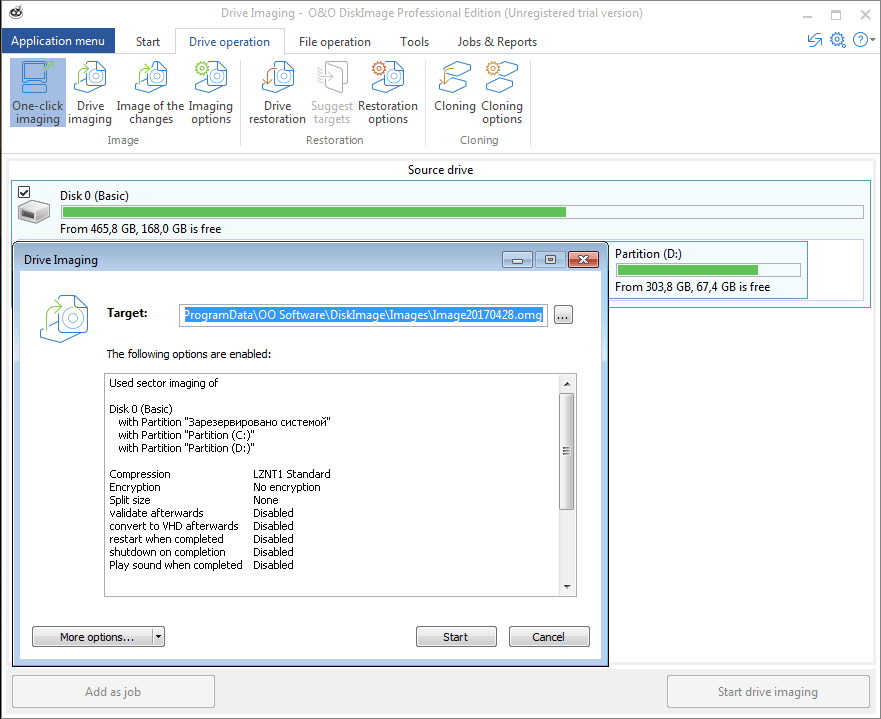
Task: Click the 'convert to VHD afterwards' row
Action: pyautogui.click(x=201, y=526)
